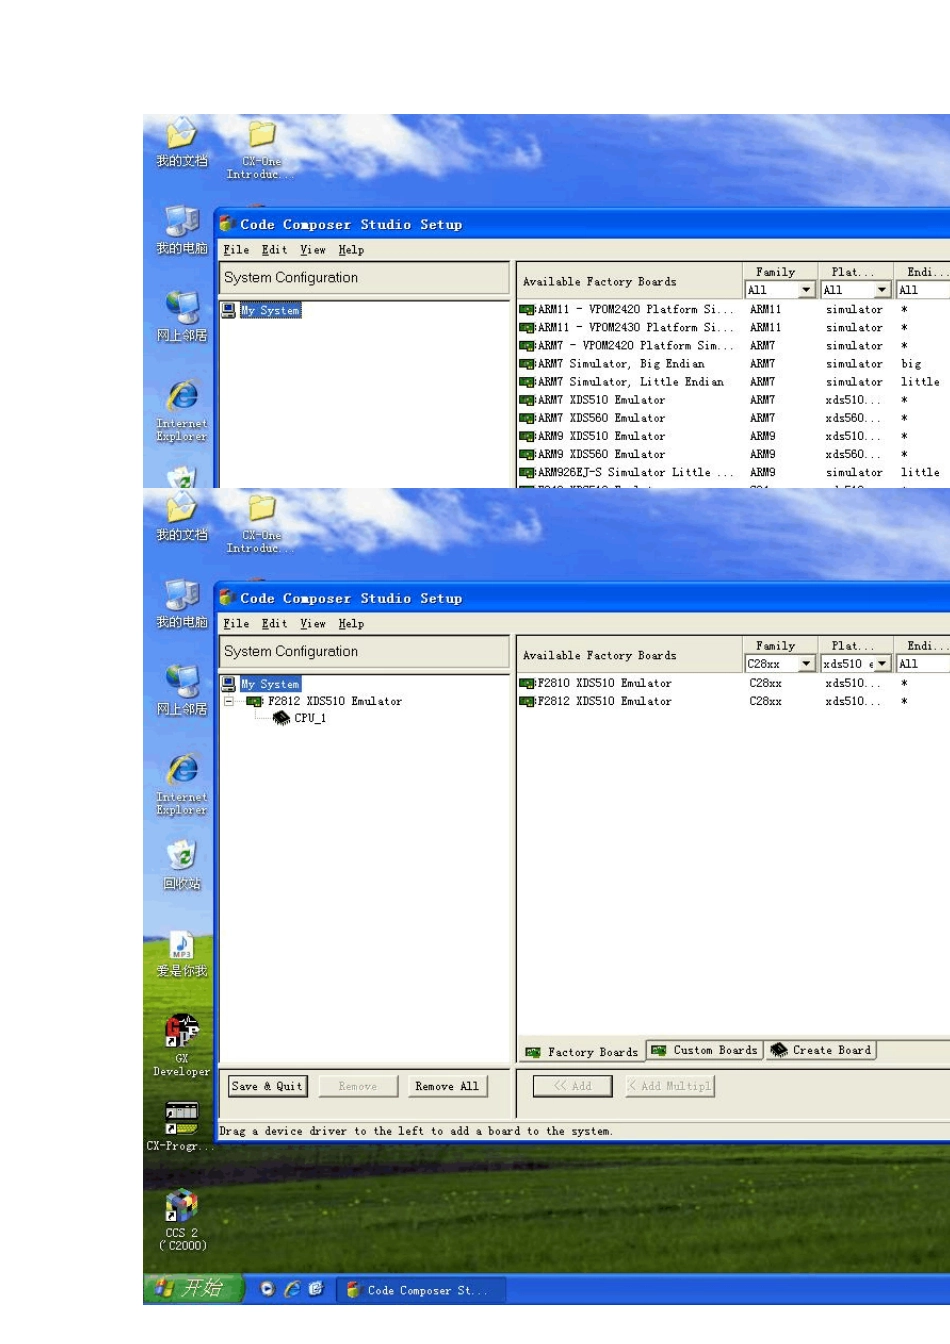Collapse the F2812 XDS510 Emulator tree node

[229, 702]
